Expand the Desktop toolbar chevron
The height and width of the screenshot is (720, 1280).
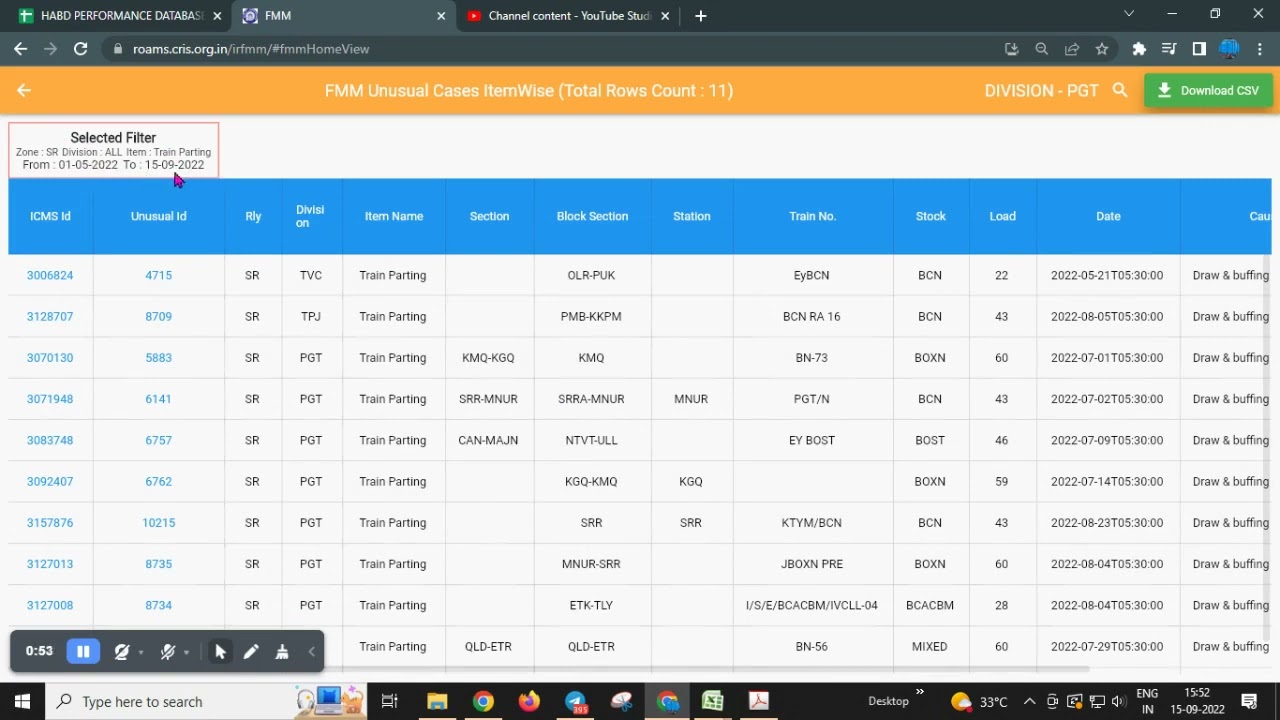point(920,692)
